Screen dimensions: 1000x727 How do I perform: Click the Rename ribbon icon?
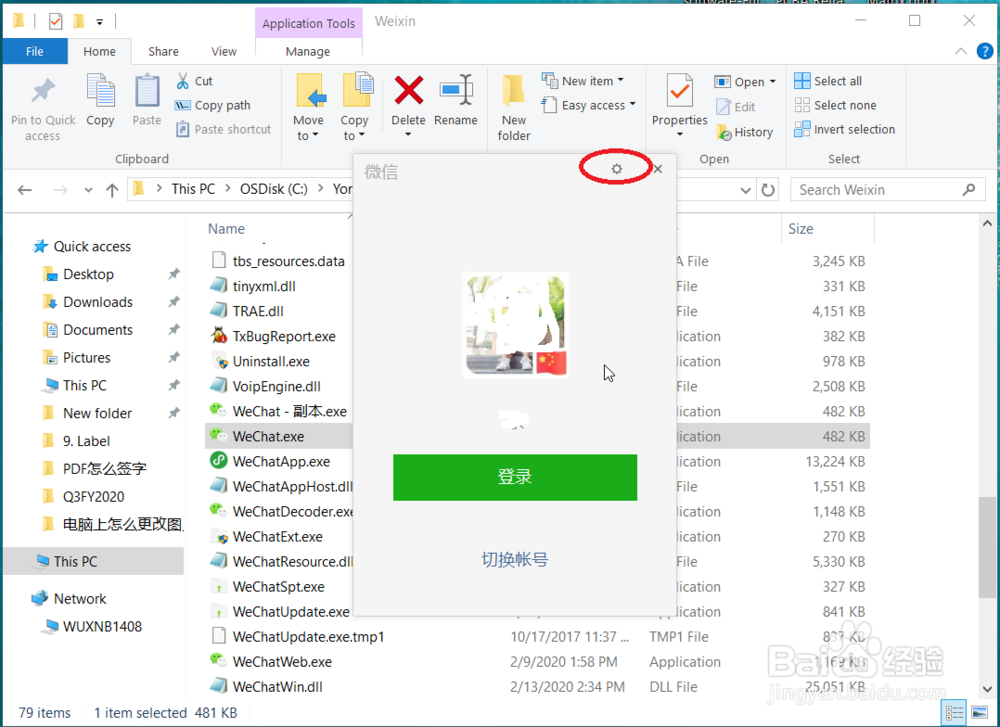coord(455,90)
